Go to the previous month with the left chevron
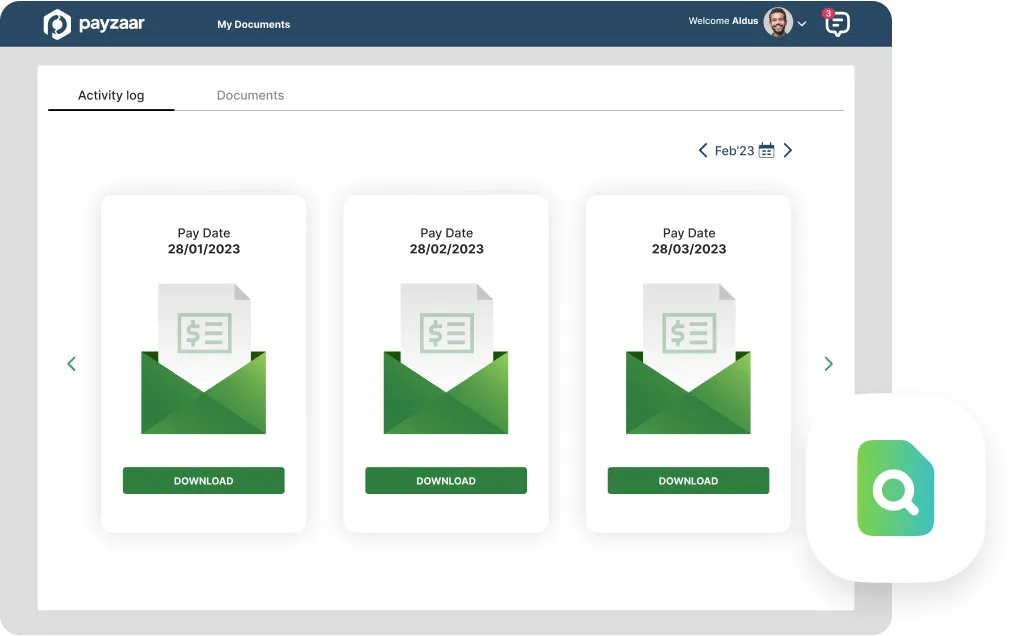Screen dimensions: 1019x636 click(702, 149)
